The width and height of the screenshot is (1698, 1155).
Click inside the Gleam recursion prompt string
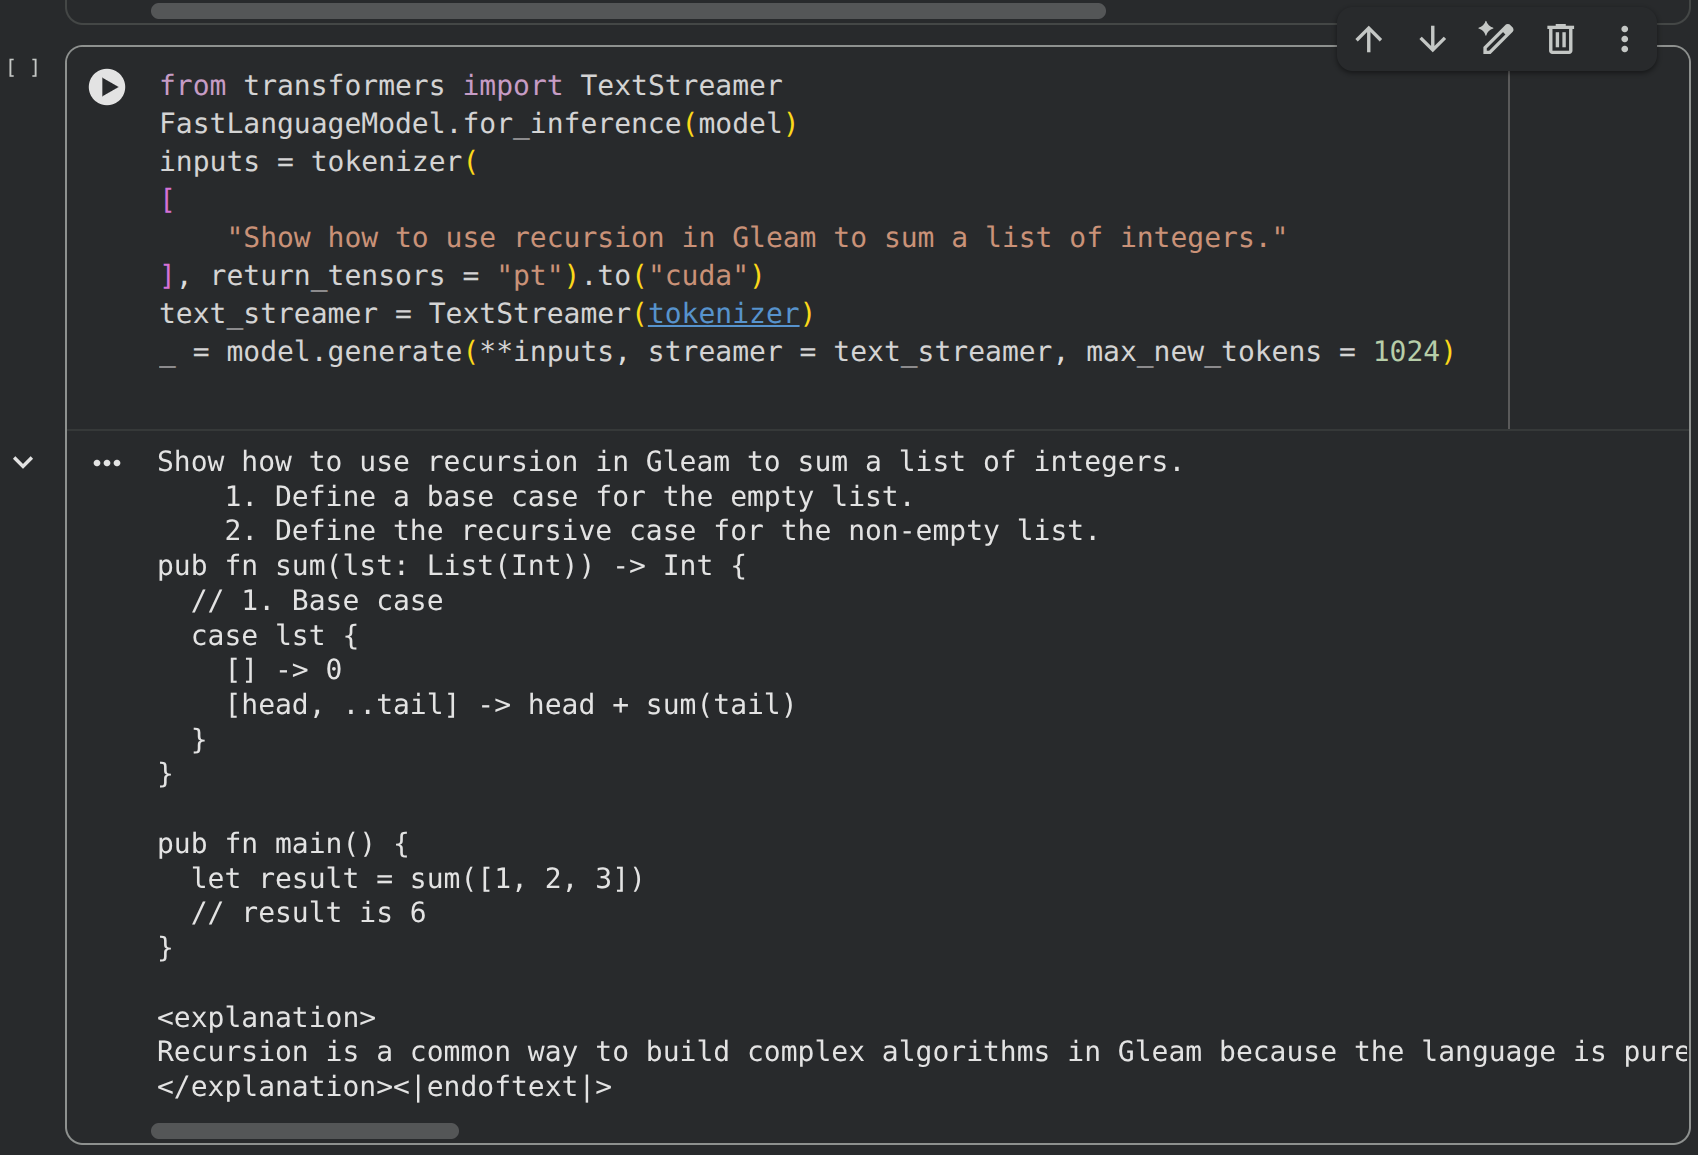tap(756, 238)
